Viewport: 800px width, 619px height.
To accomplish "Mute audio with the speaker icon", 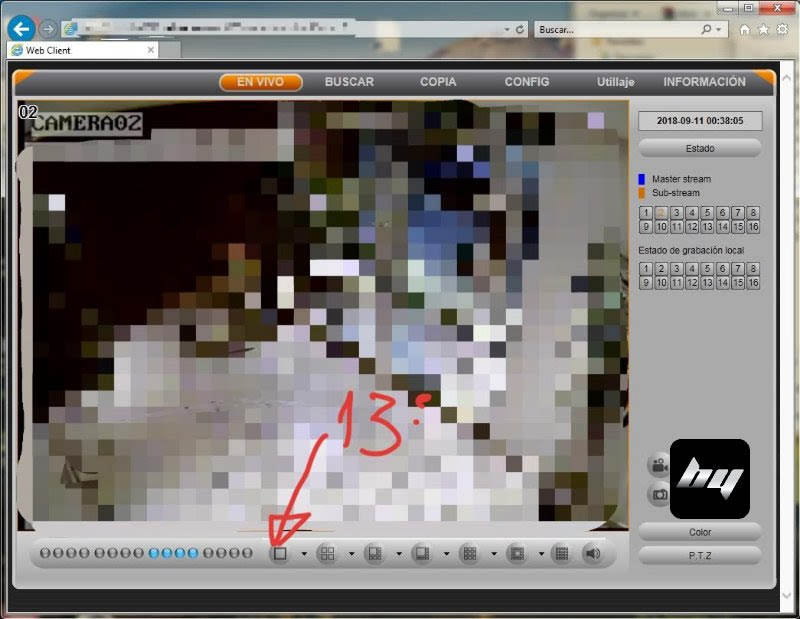I will (x=591, y=553).
